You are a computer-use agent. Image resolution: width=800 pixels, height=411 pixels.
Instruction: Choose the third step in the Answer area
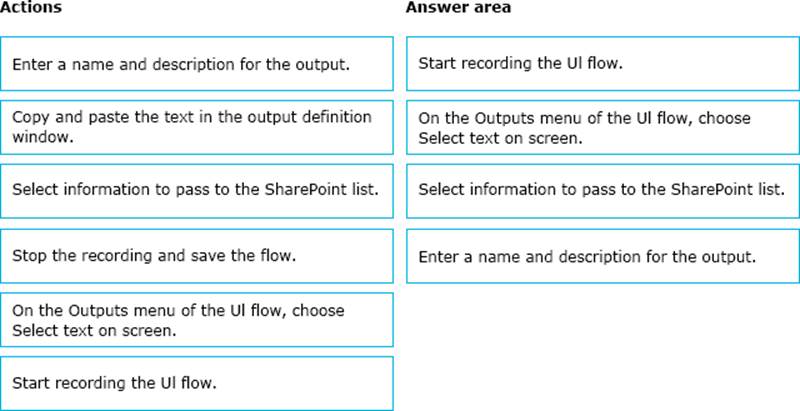click(x=603, y=190)
